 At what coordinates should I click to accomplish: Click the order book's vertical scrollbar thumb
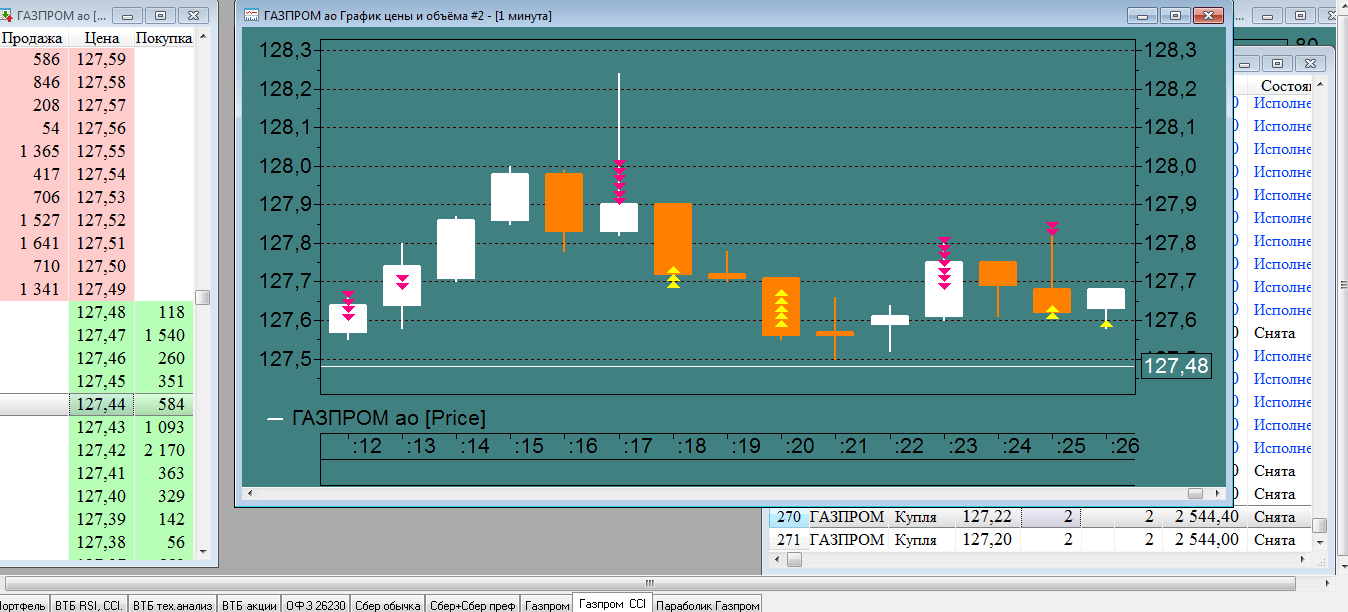203,297
